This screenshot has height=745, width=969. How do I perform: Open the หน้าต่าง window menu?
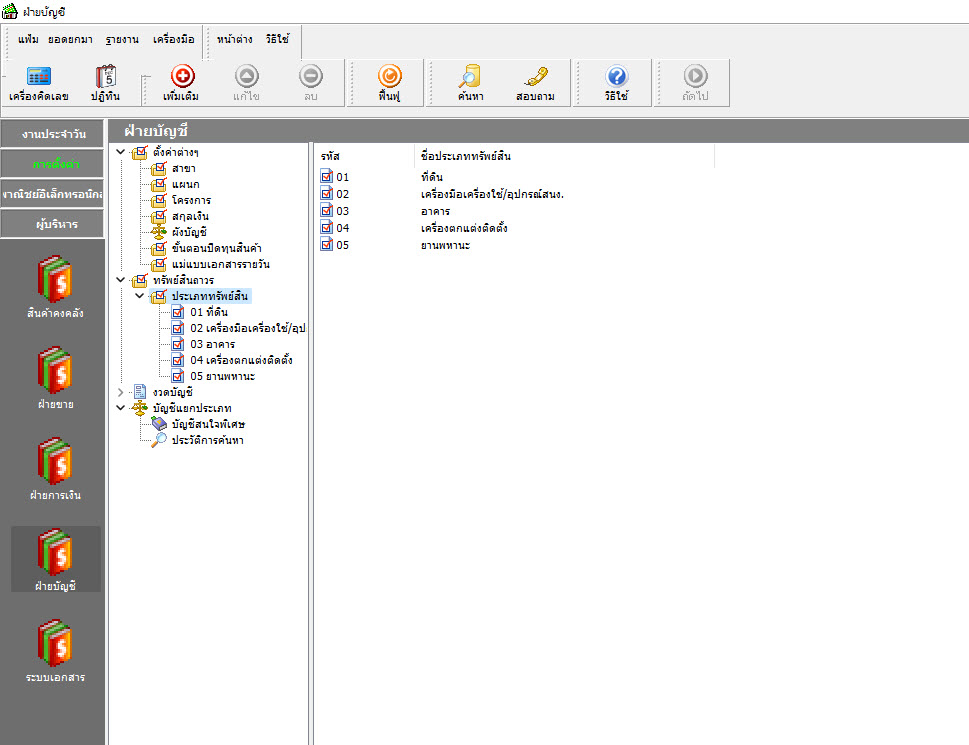click(x=234, y=40)
